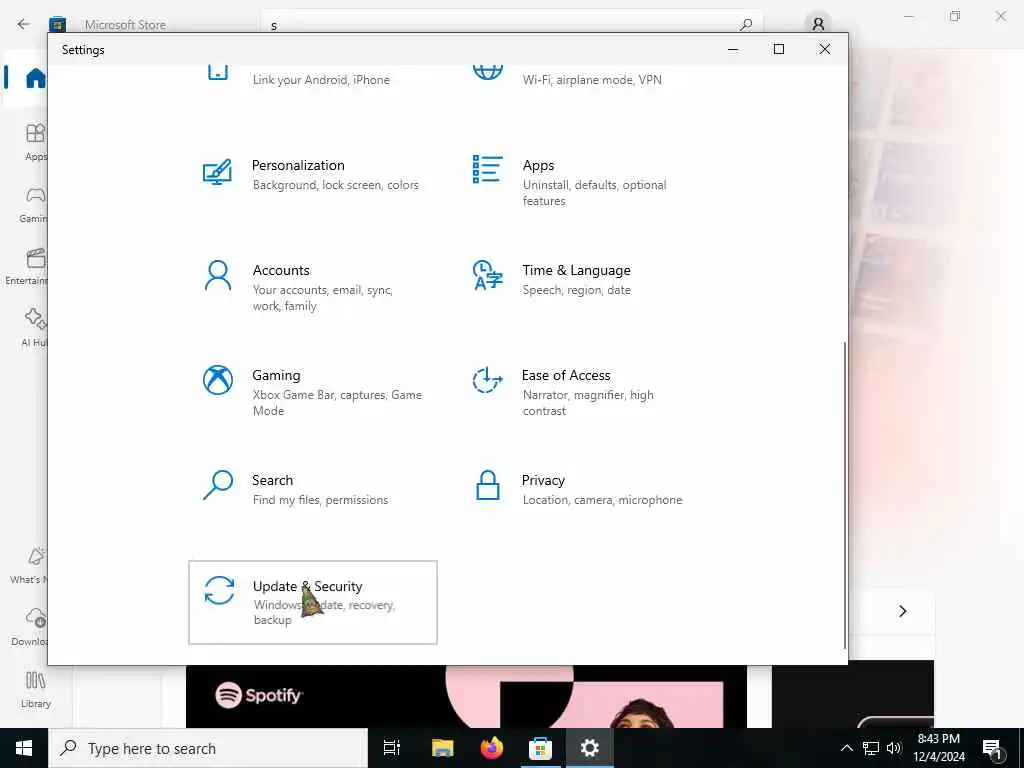Switch to Microsoft Store taskbar icon
This screenshot has height=768, width=1024.
[x=540, y=748]
